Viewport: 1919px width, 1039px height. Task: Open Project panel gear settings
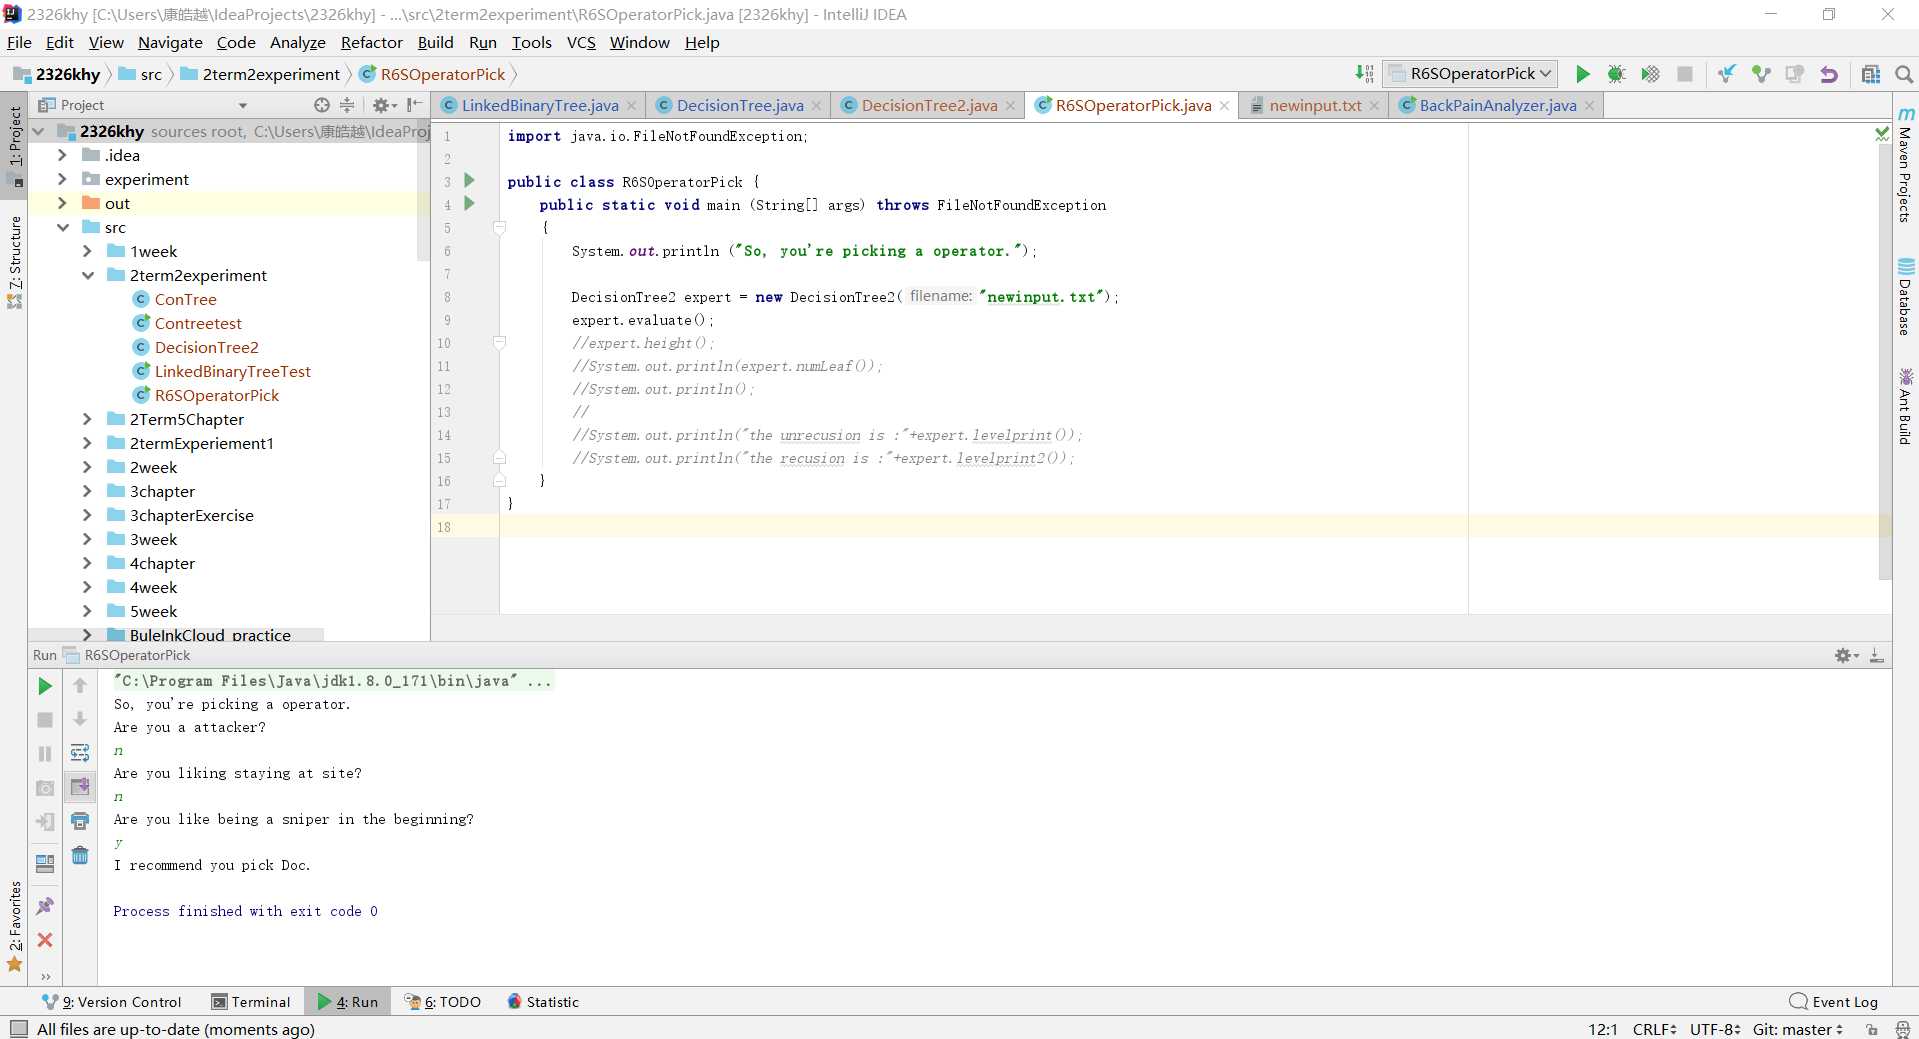384,105
